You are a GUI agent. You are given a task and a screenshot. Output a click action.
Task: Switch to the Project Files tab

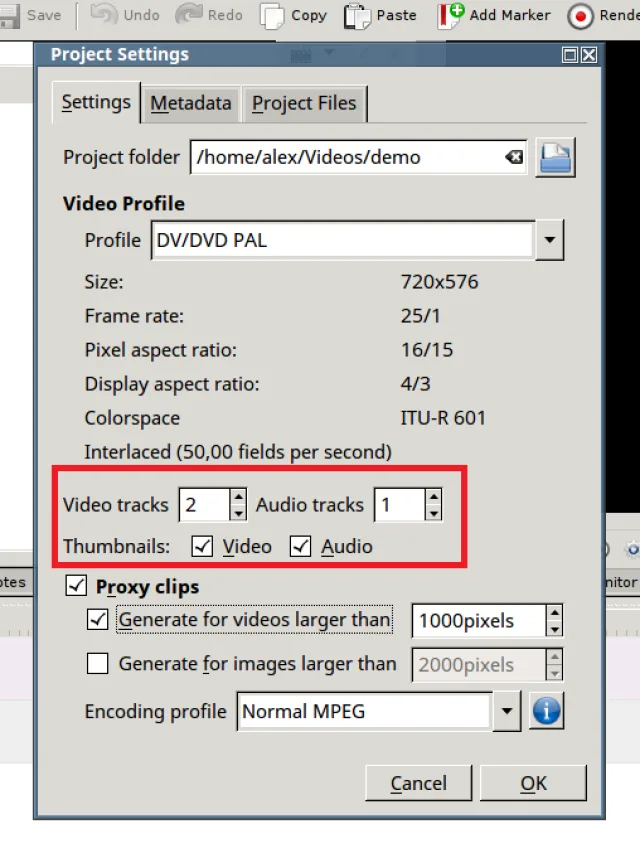[304, 103]
